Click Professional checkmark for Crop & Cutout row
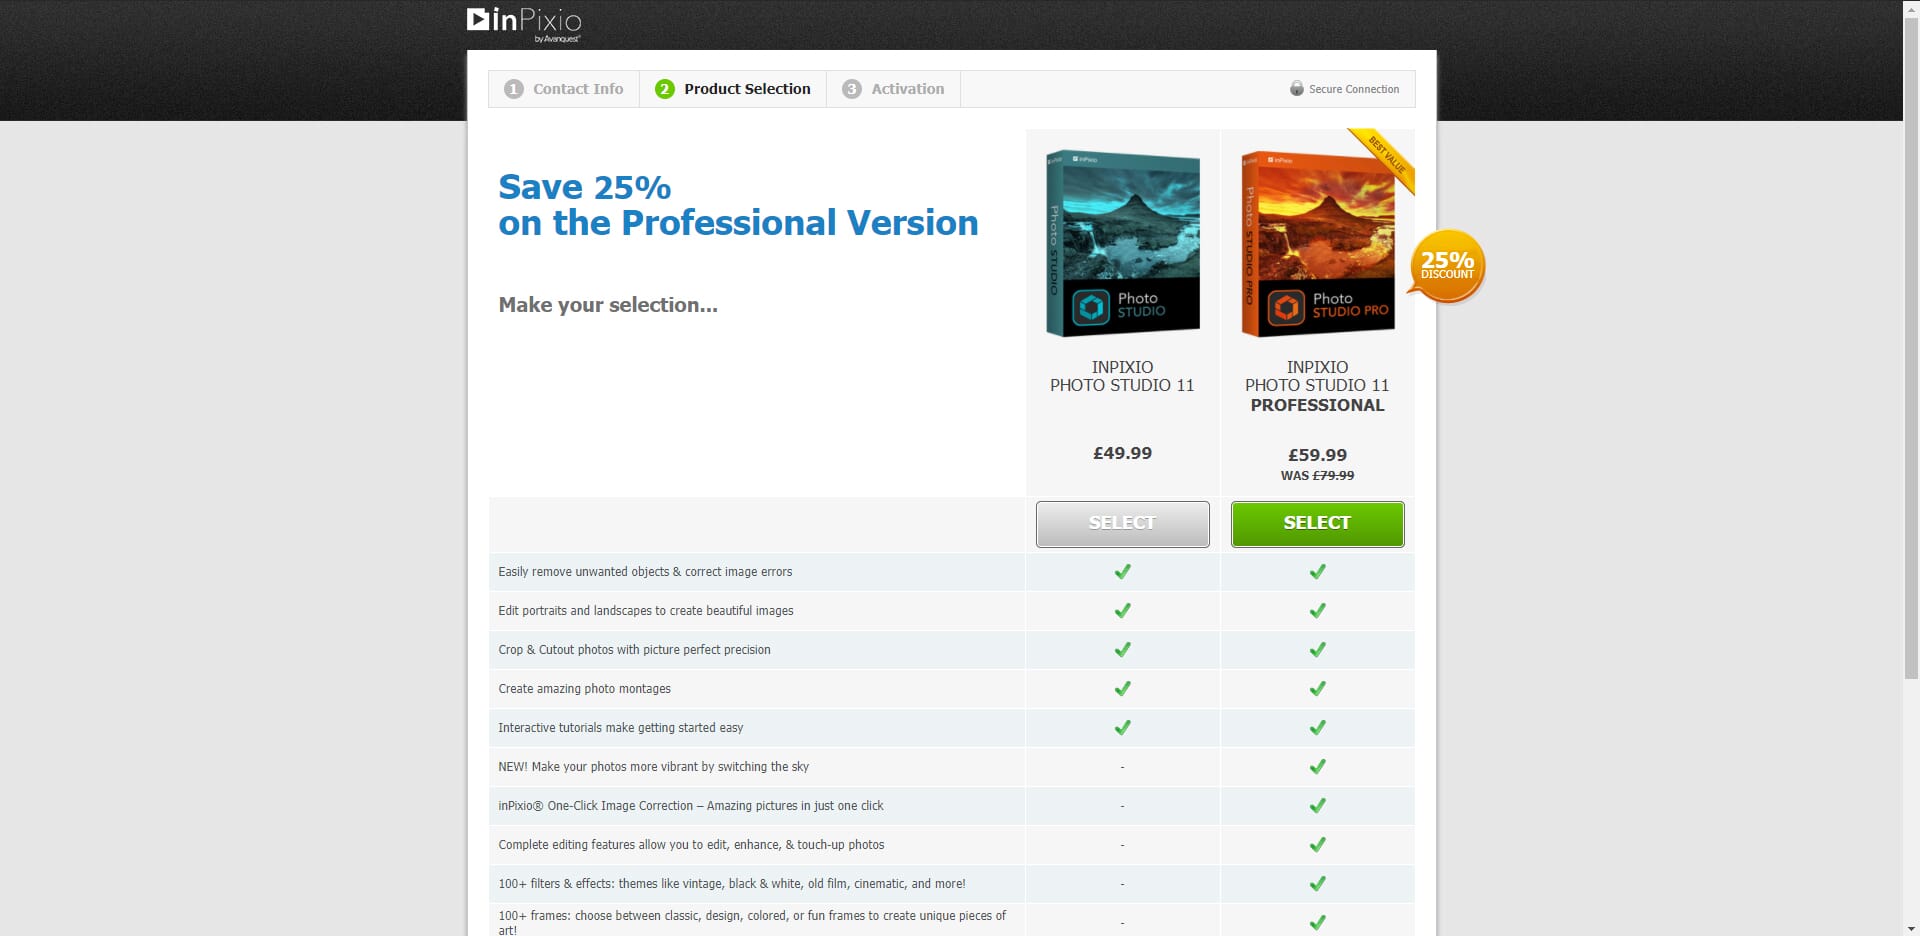The width and height of the screenshot is (1920, 936). coord(1317,650)
